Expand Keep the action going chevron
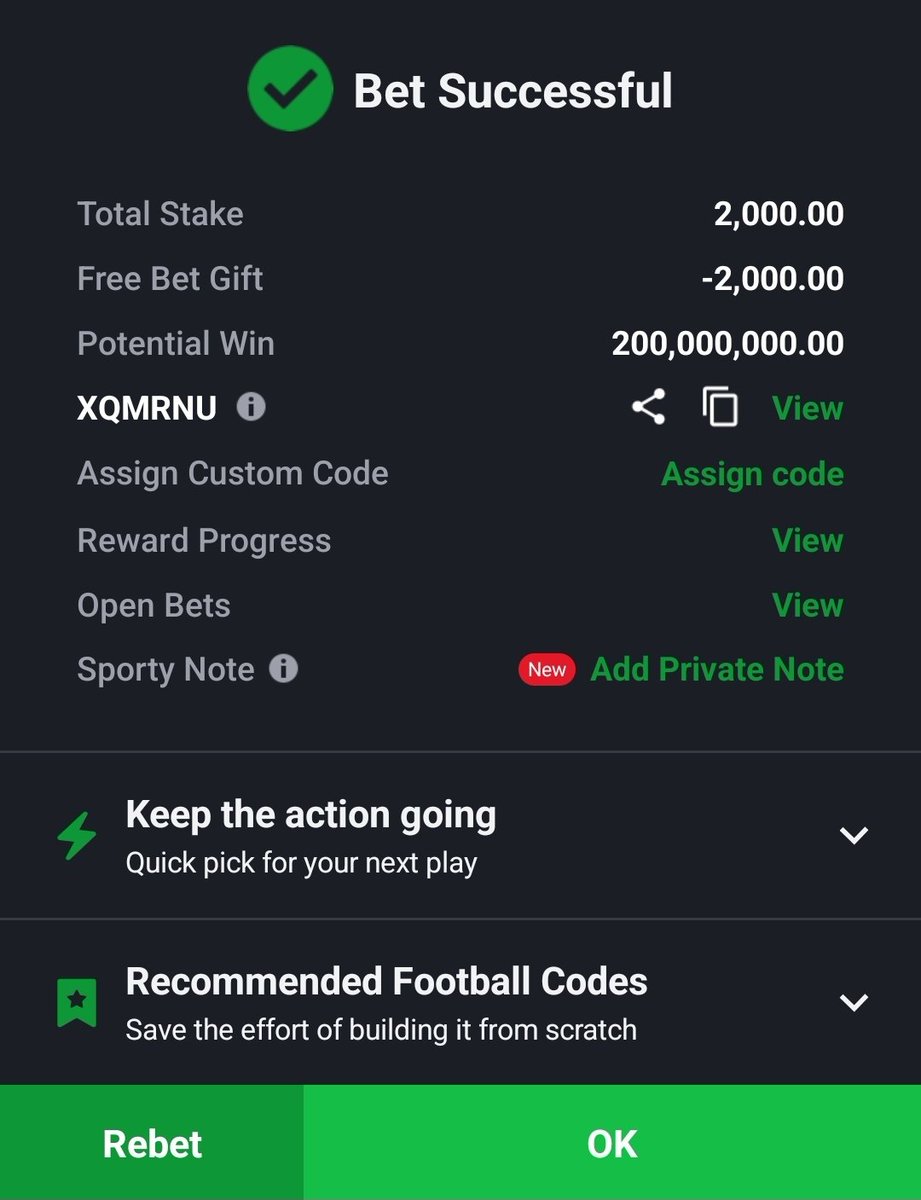This screenshot has height=1200, width=921. [853, 835]
